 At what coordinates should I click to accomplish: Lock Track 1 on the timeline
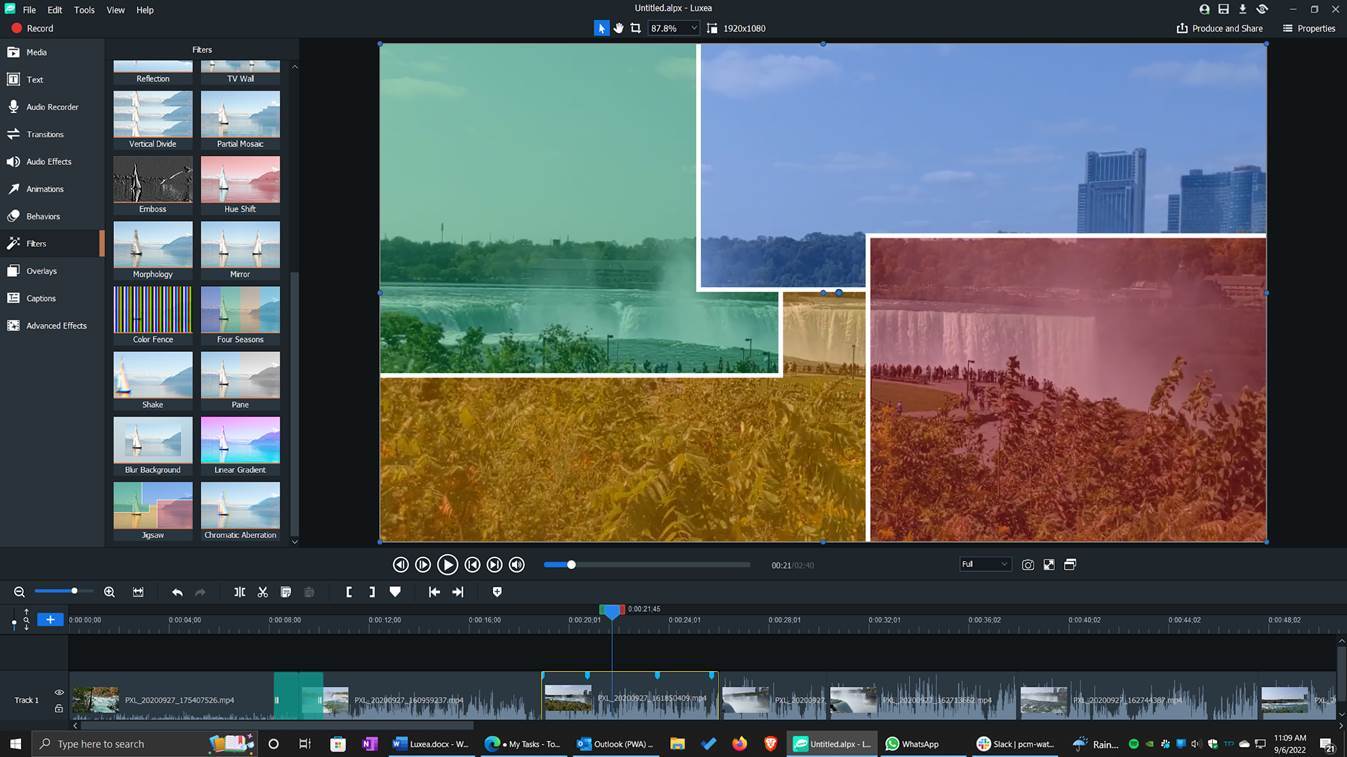(x=59, y=708)
